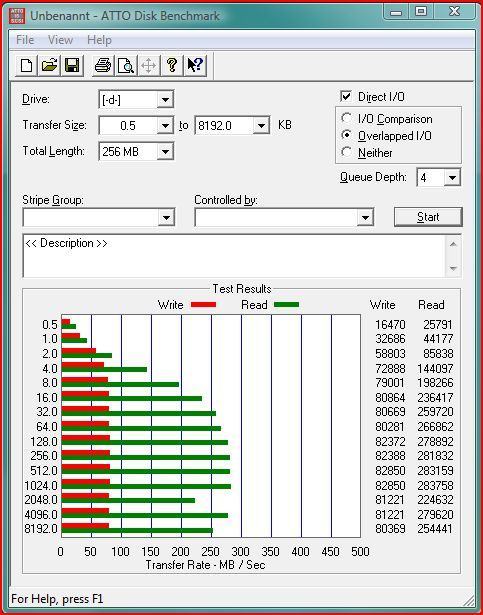Click the ATTO application icon in title bar
This screenshot has width=483, height=615.
(17, 16)
